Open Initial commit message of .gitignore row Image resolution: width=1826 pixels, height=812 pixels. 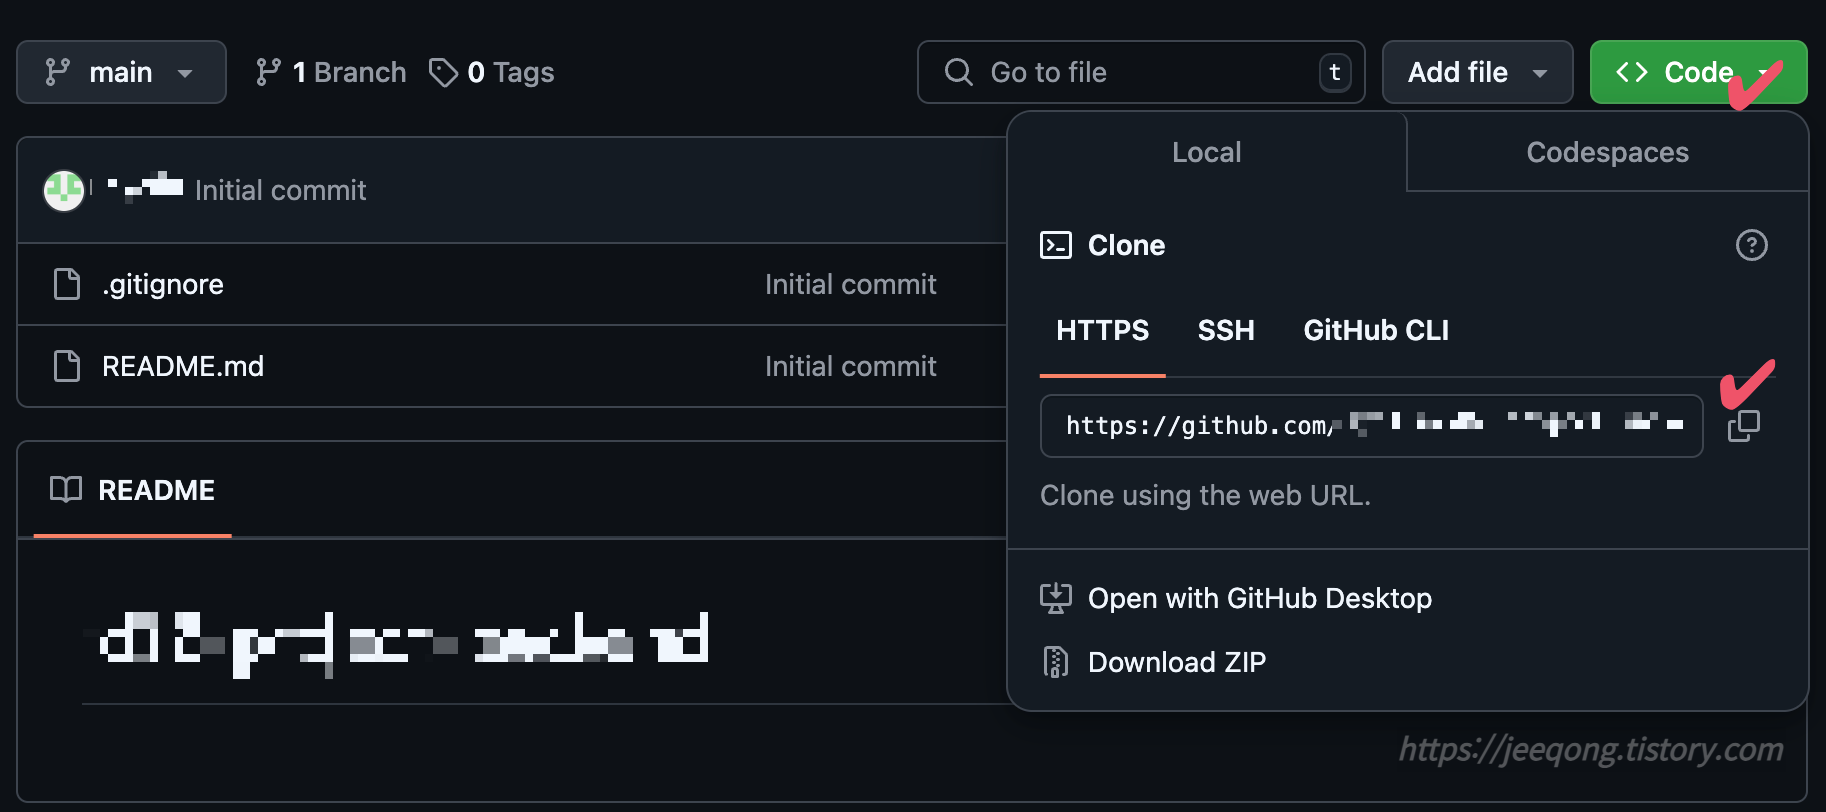[x=851, y=284]
